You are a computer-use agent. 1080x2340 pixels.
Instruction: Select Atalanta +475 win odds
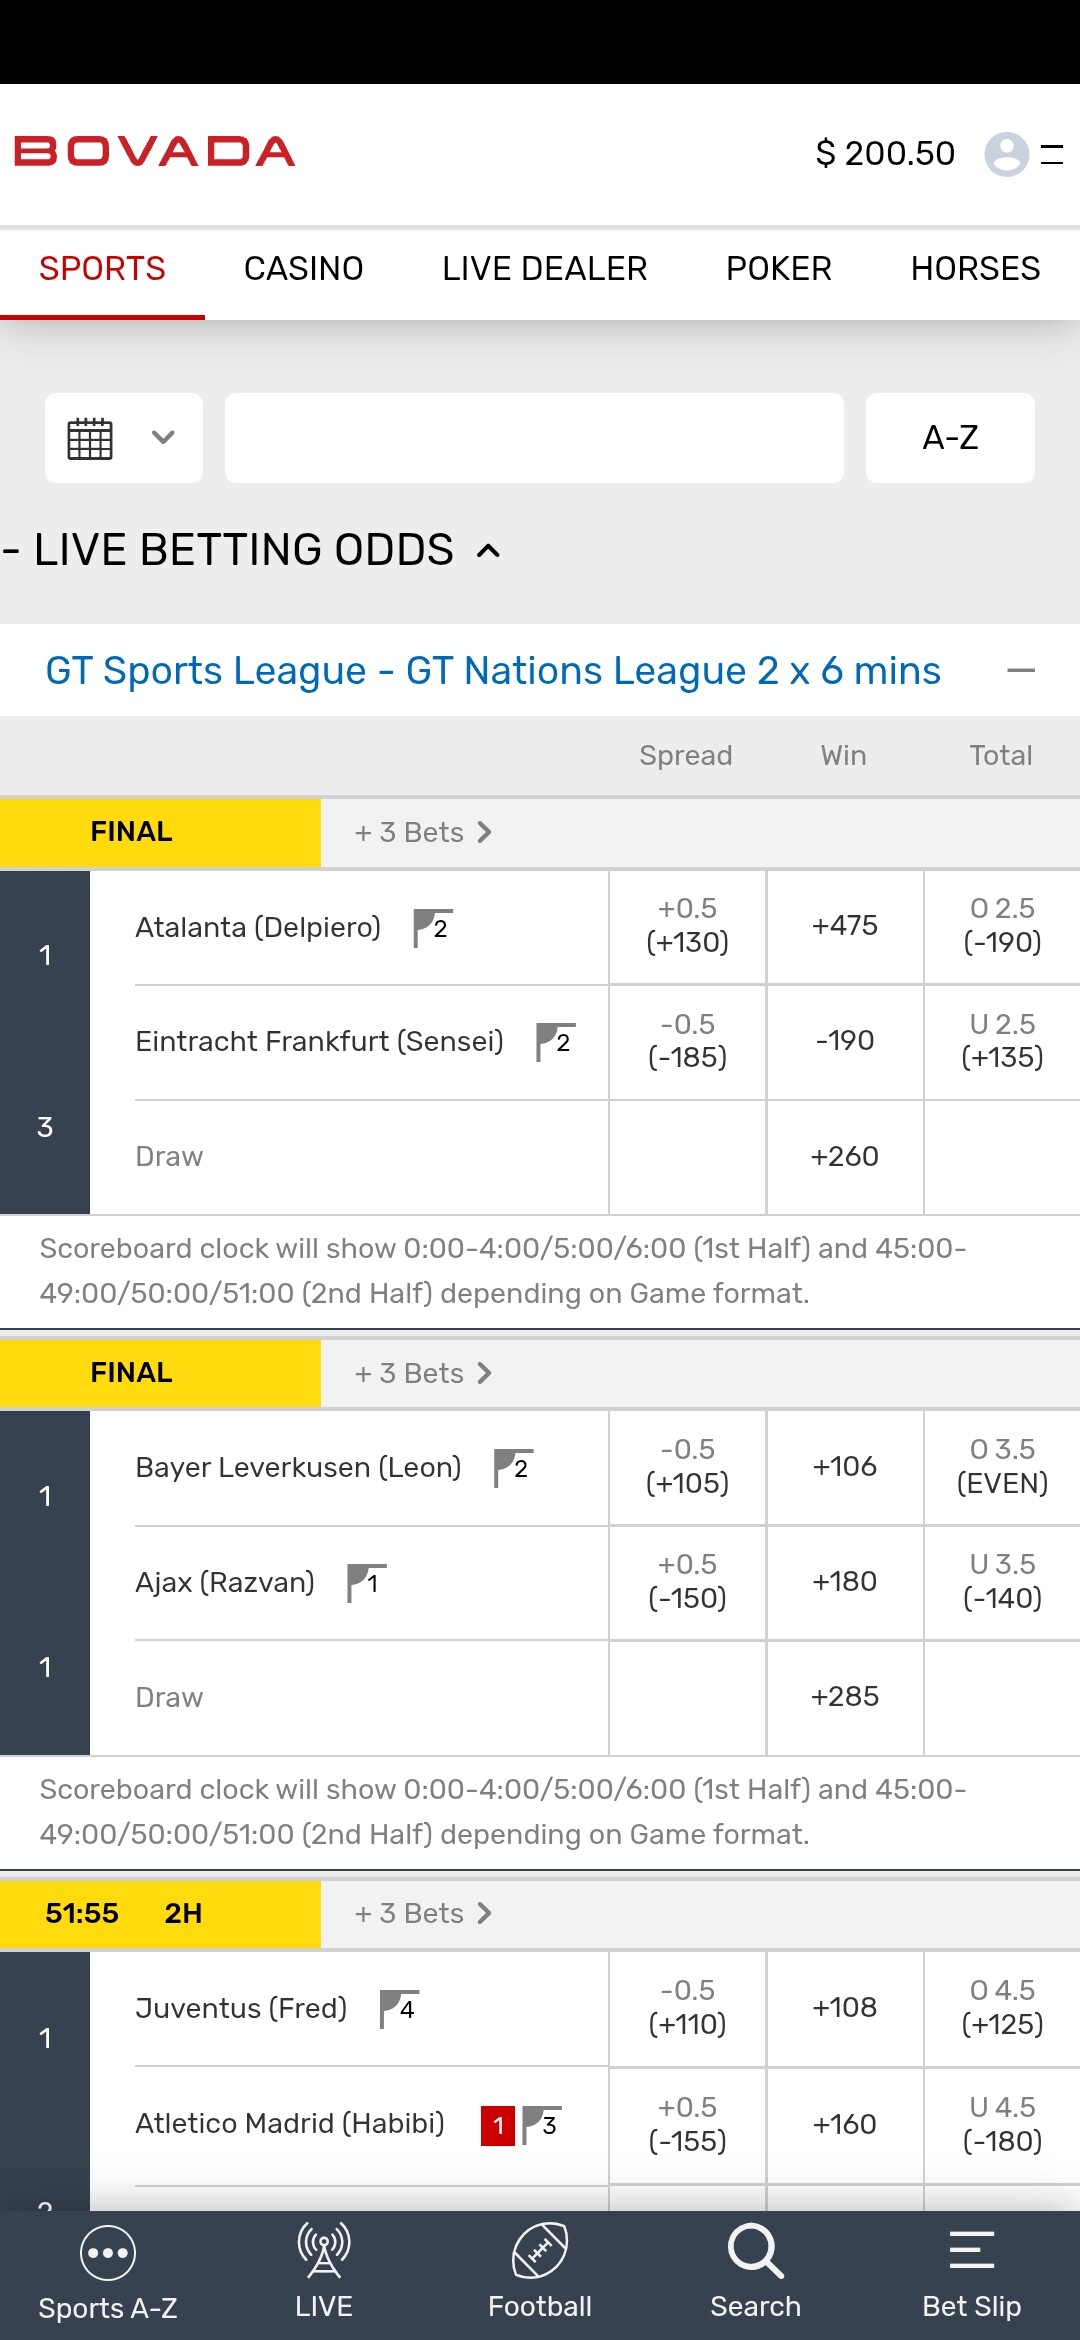845,926
